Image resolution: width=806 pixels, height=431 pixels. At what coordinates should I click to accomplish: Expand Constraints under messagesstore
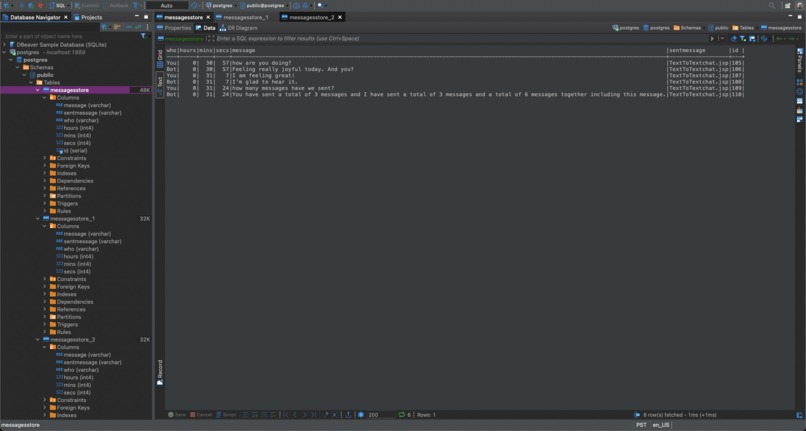click(x=45, y=158)
